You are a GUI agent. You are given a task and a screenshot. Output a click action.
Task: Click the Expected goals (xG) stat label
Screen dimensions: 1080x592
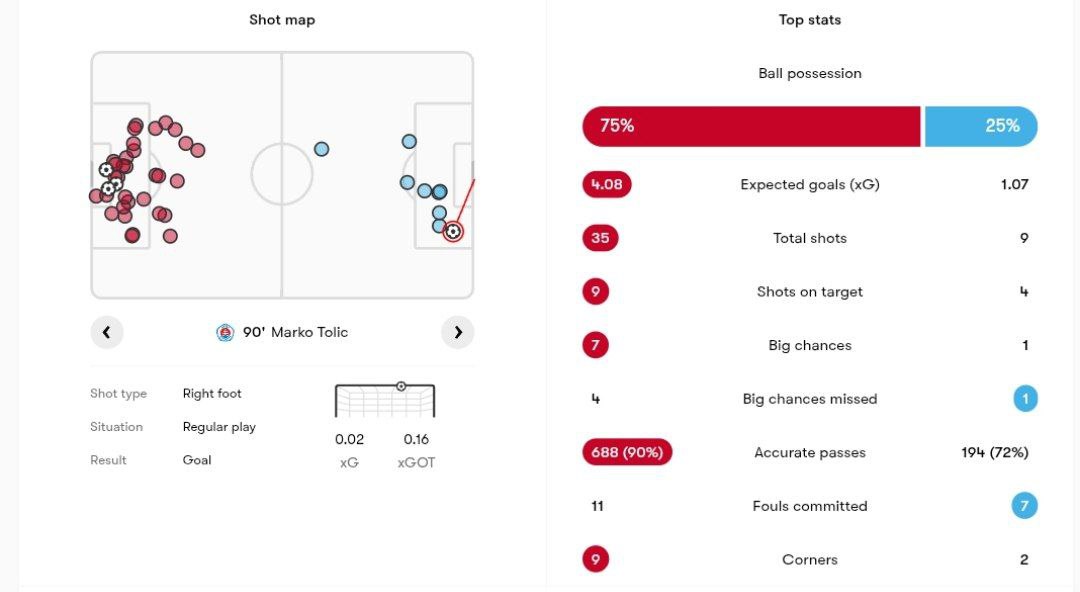810,185
